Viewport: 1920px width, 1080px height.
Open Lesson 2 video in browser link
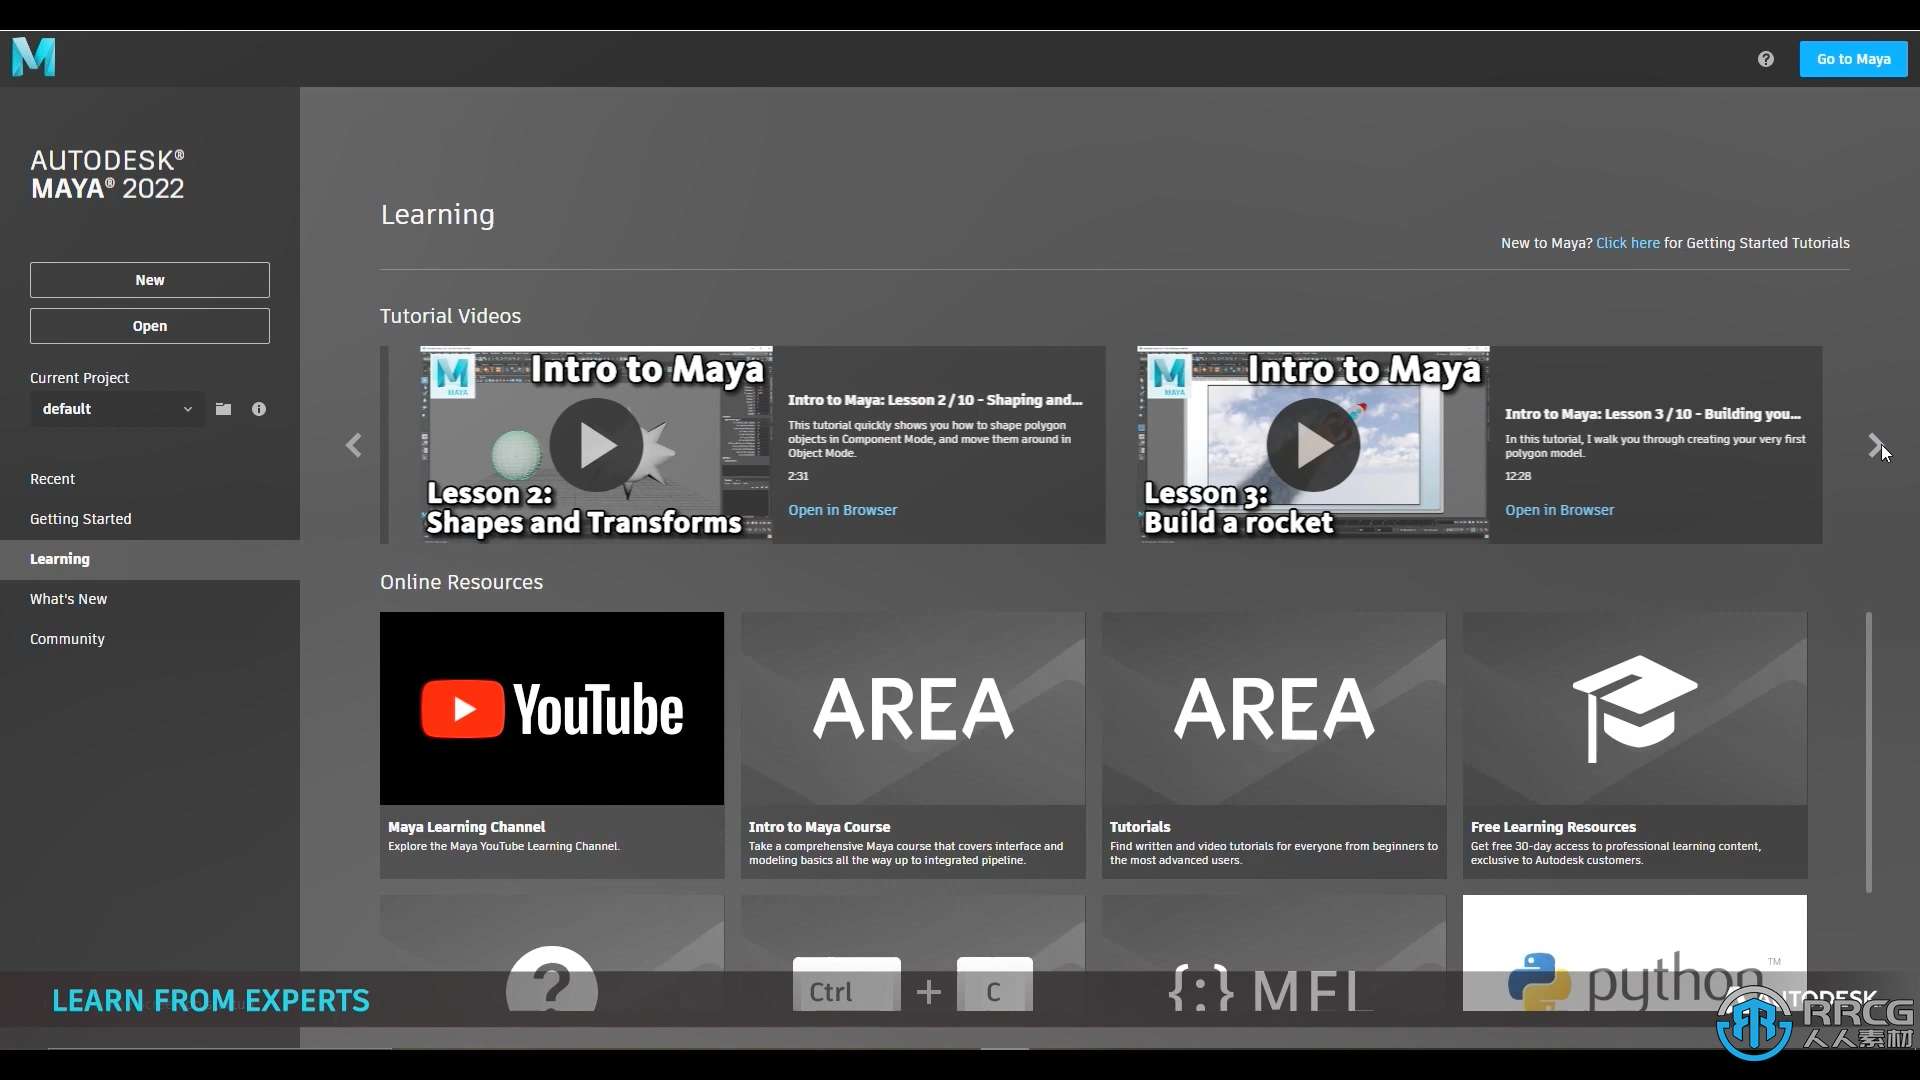point(842,510)
